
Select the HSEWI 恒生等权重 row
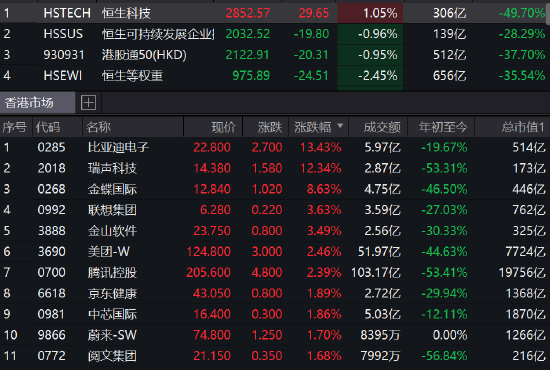click(275, 76)
